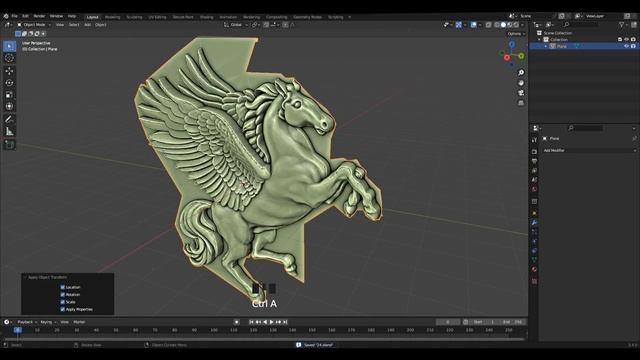Open the Keying dropdown in timeline
640x360 pixels.
pyautogui.click(x=48, y=322)
